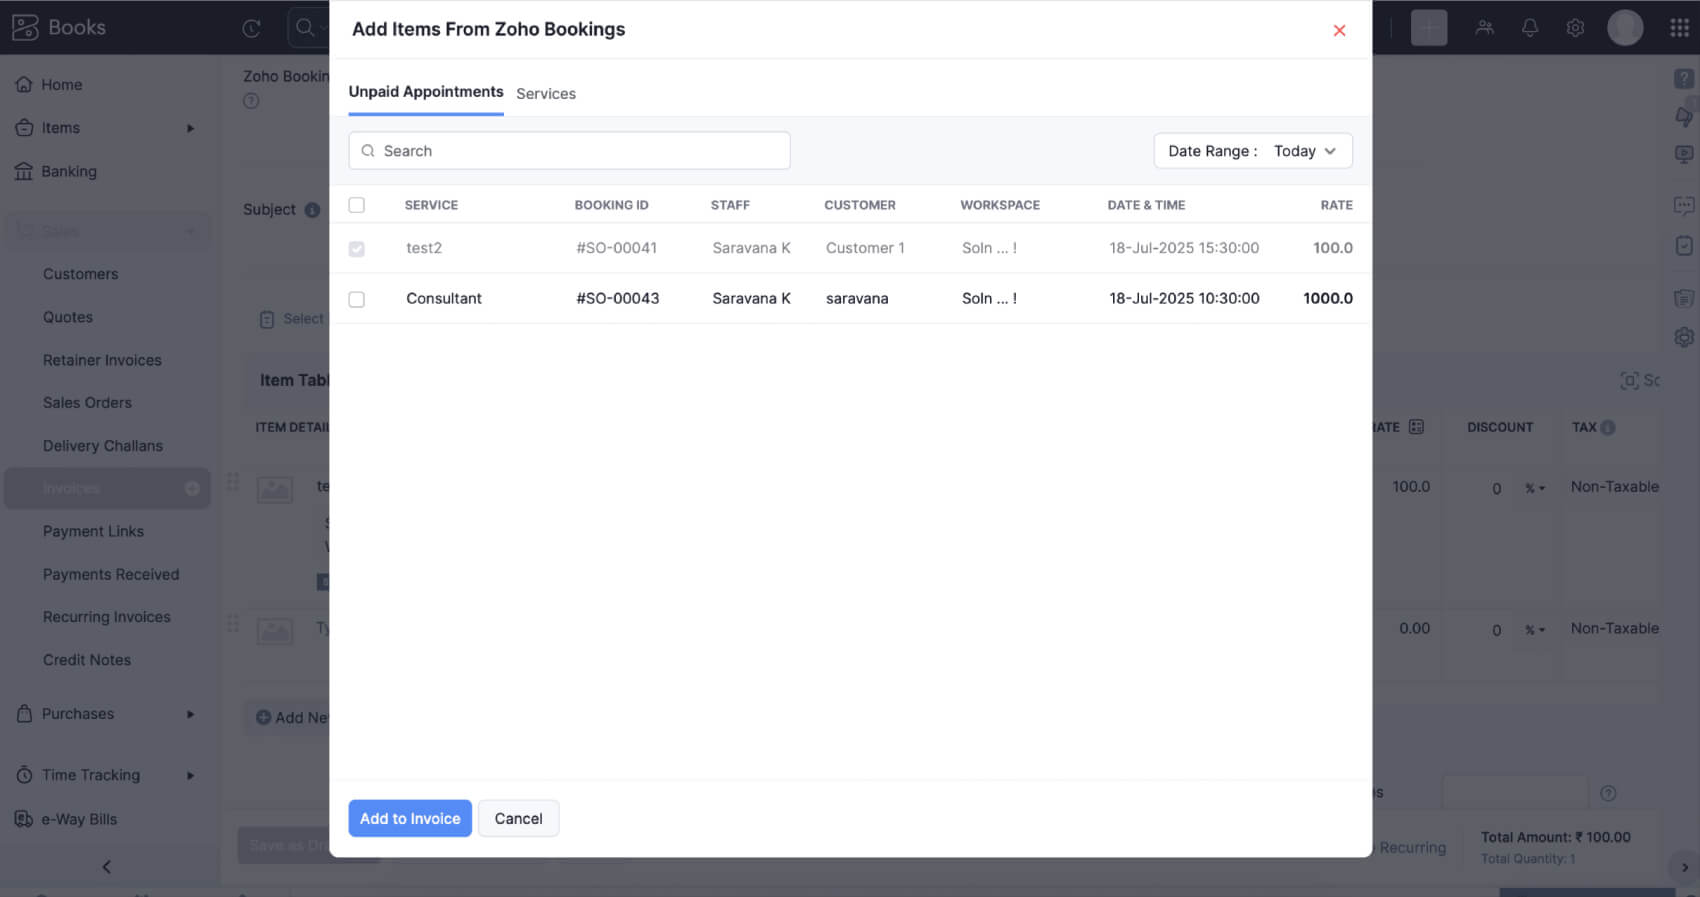Open the referrals people icon
The image size is (1700, 897).
1484,28
